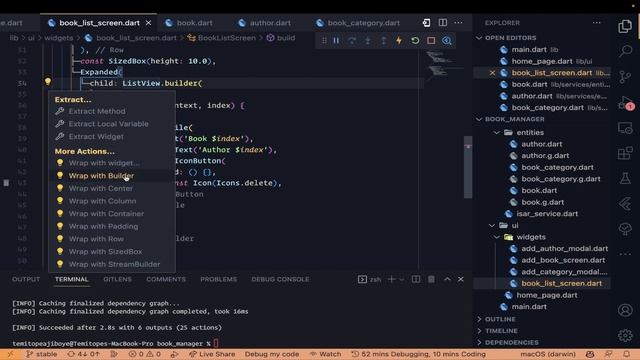Screen dimensions: 640x360
Task: Click Debug my code in status bar
Action: (x=272, y=354)
